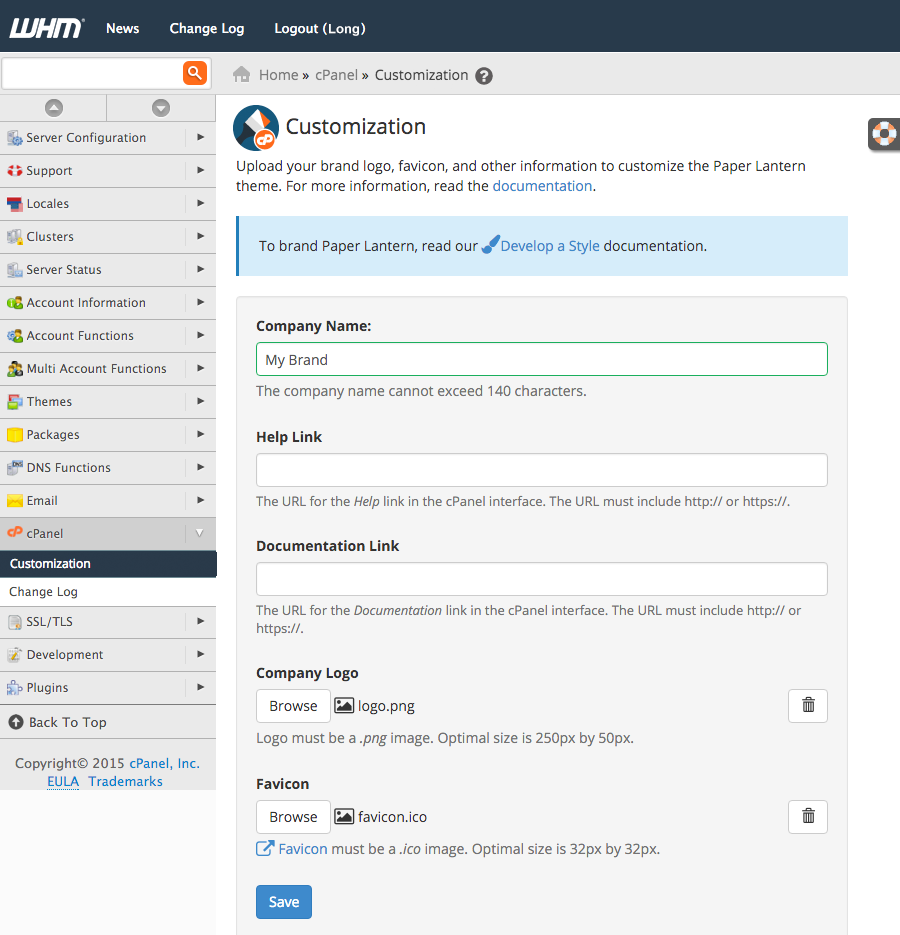Expand the DNS Functions section
This screenshot has width=900, height=935.
[200, 468]
